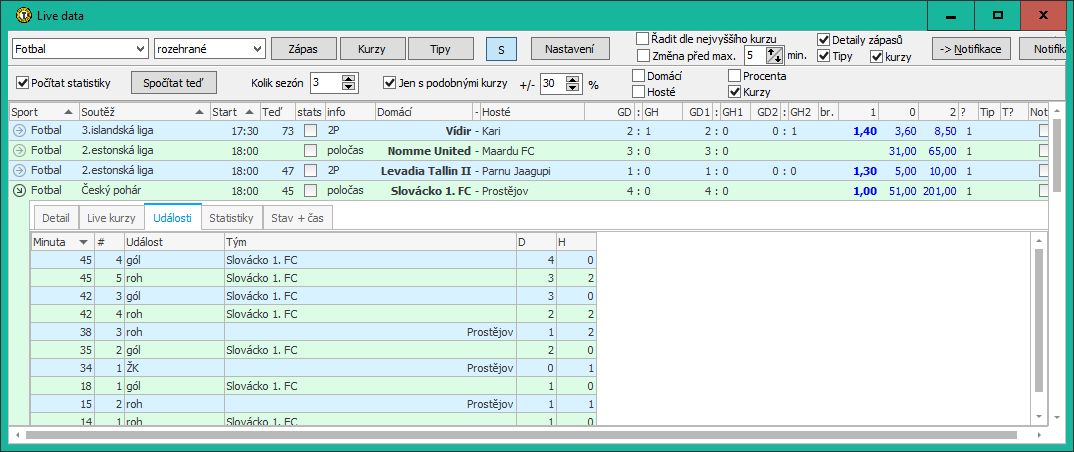Check the Domácí checkbox

(638, 75)
